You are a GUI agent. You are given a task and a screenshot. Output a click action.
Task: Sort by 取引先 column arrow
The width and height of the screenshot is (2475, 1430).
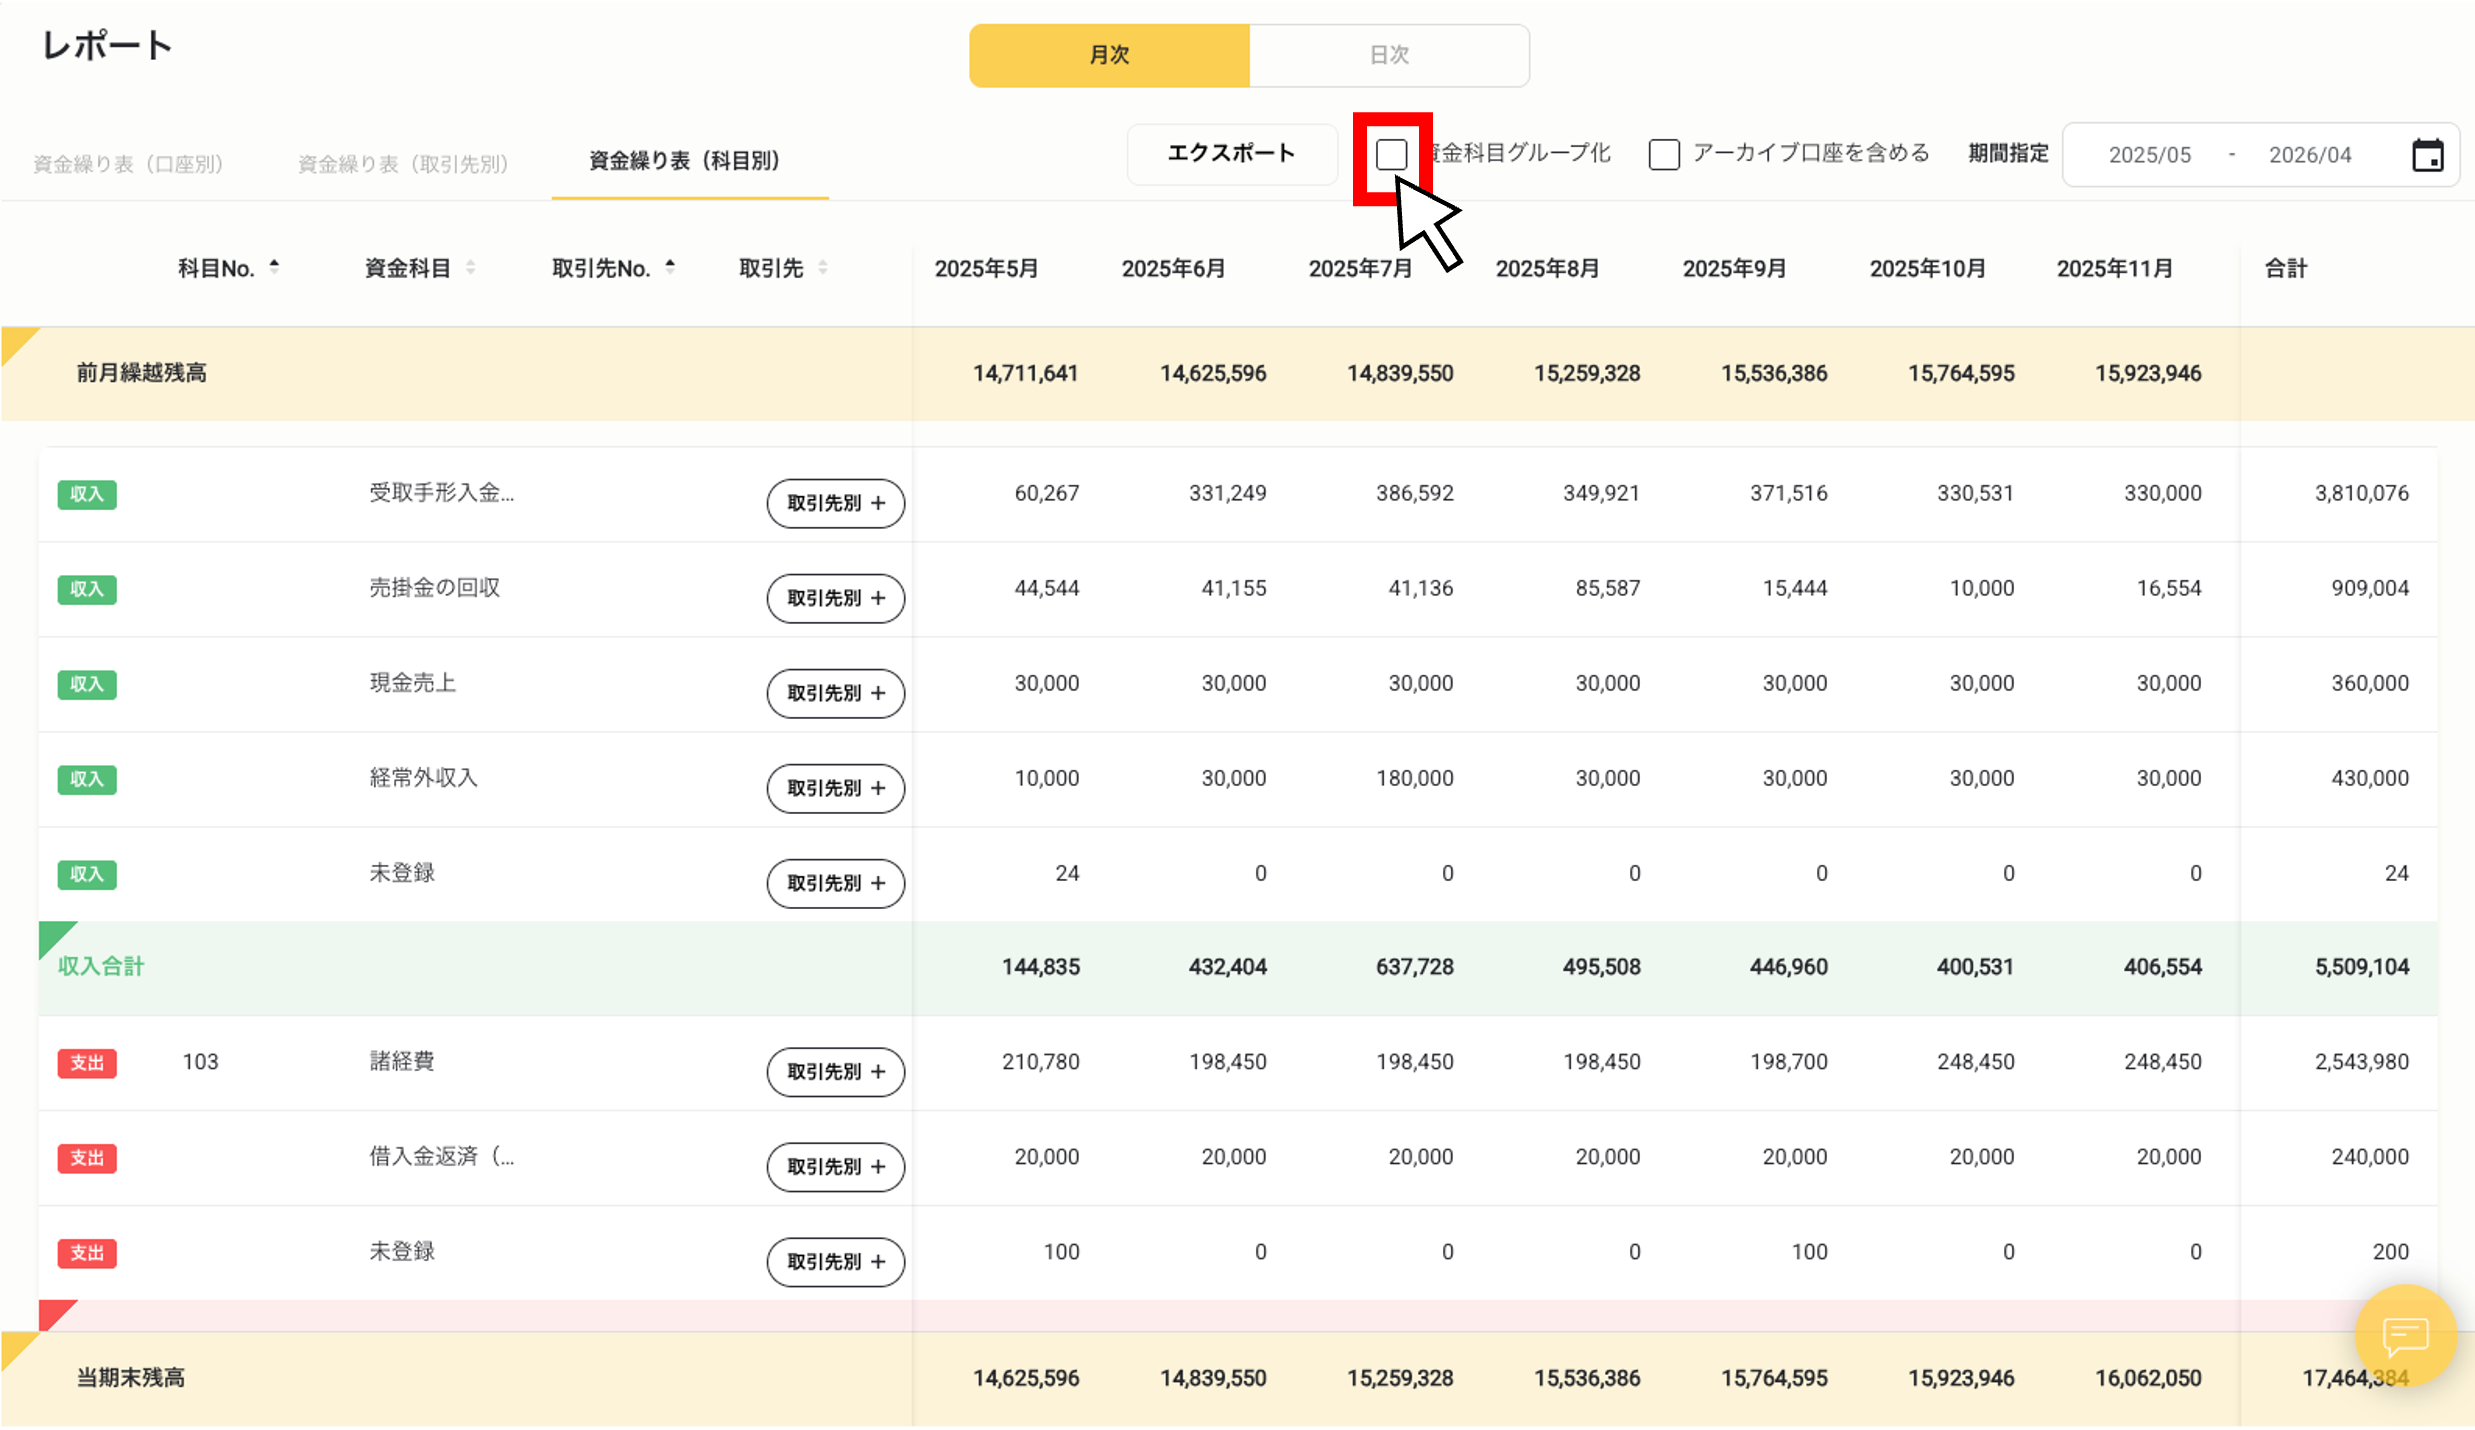822,267
